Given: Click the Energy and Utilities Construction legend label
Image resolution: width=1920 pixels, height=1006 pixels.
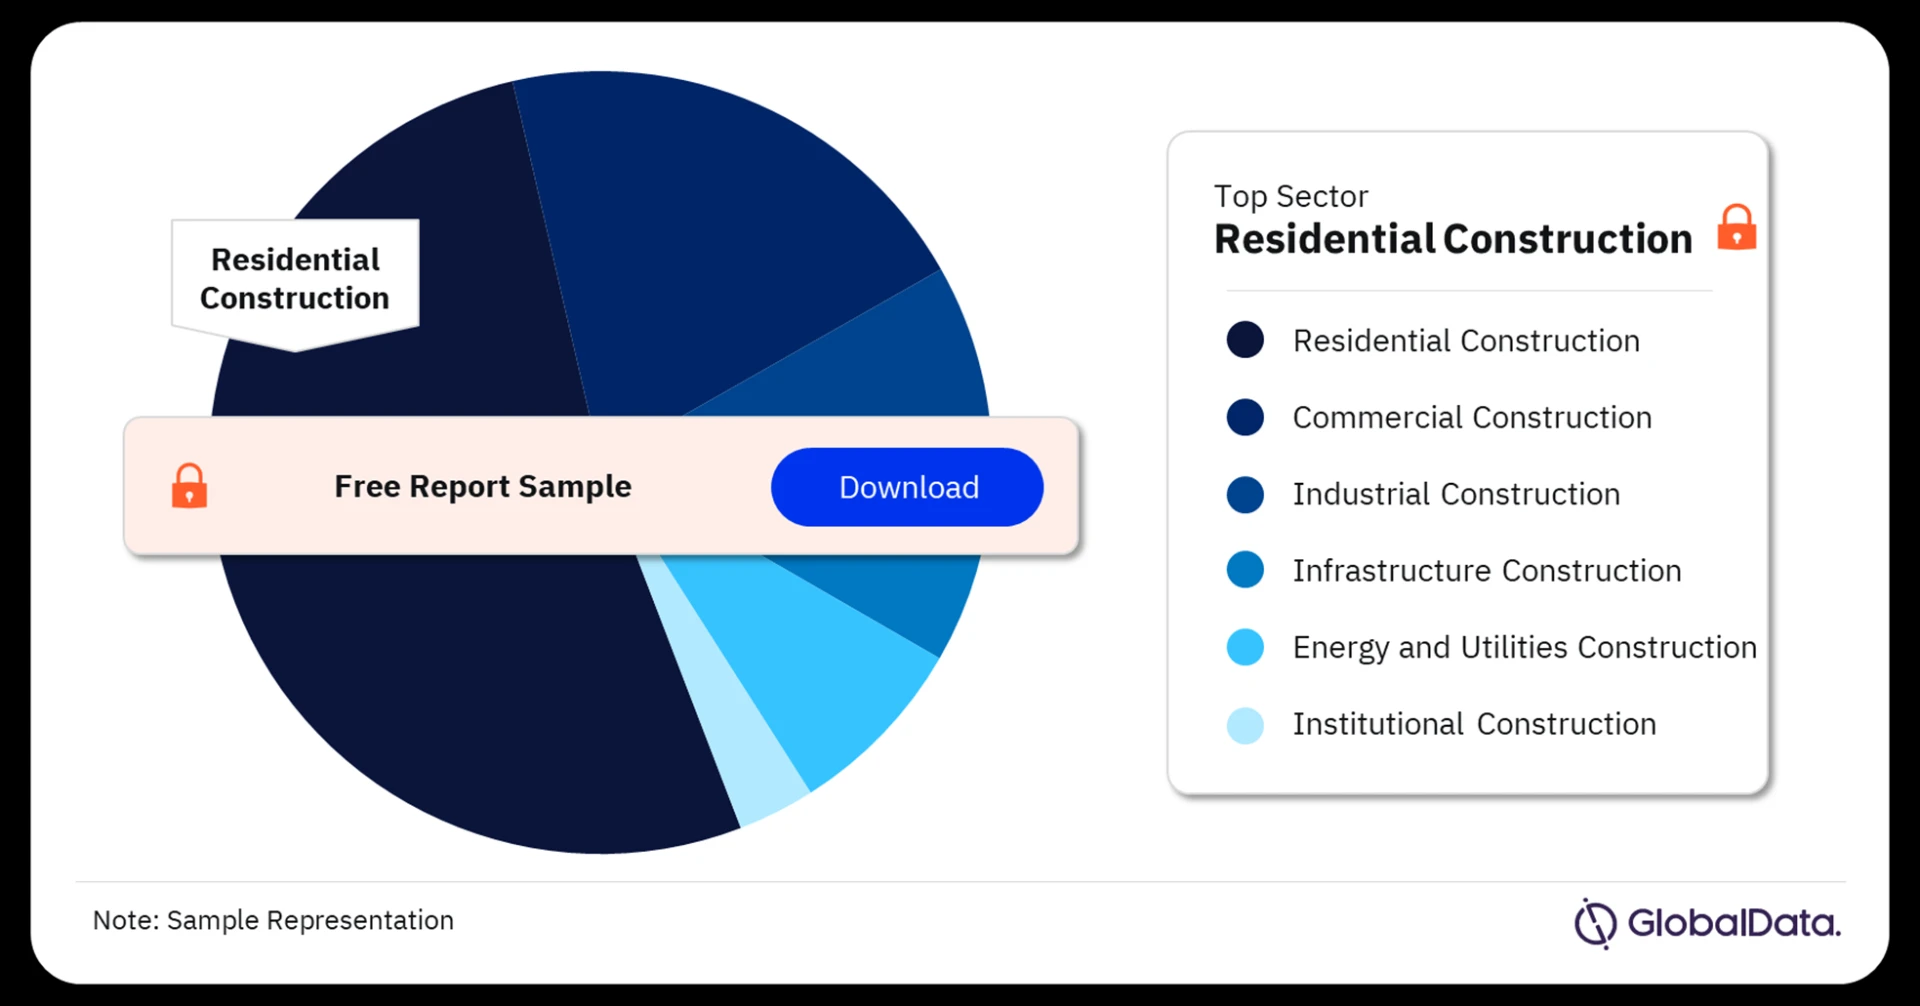Looking at the screenshot, I should click(1523, 647).
